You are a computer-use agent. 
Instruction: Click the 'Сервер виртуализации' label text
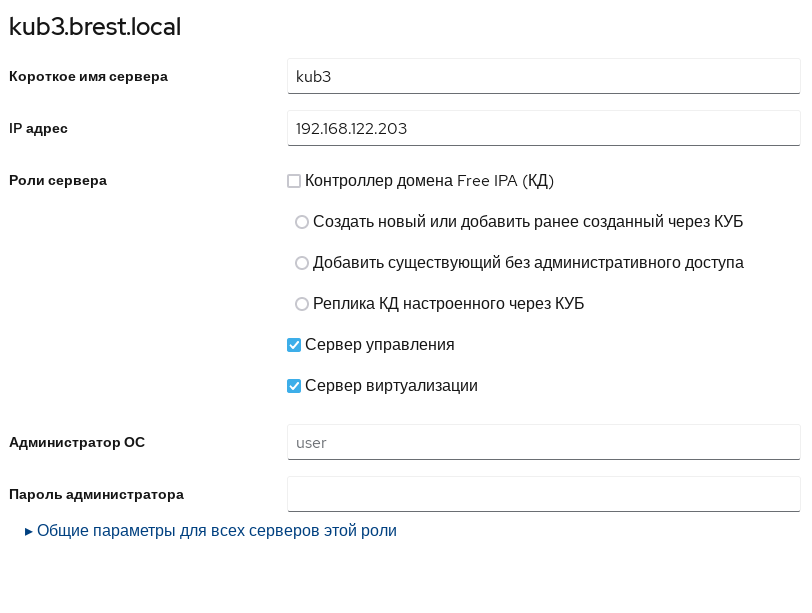pos(391,386)
